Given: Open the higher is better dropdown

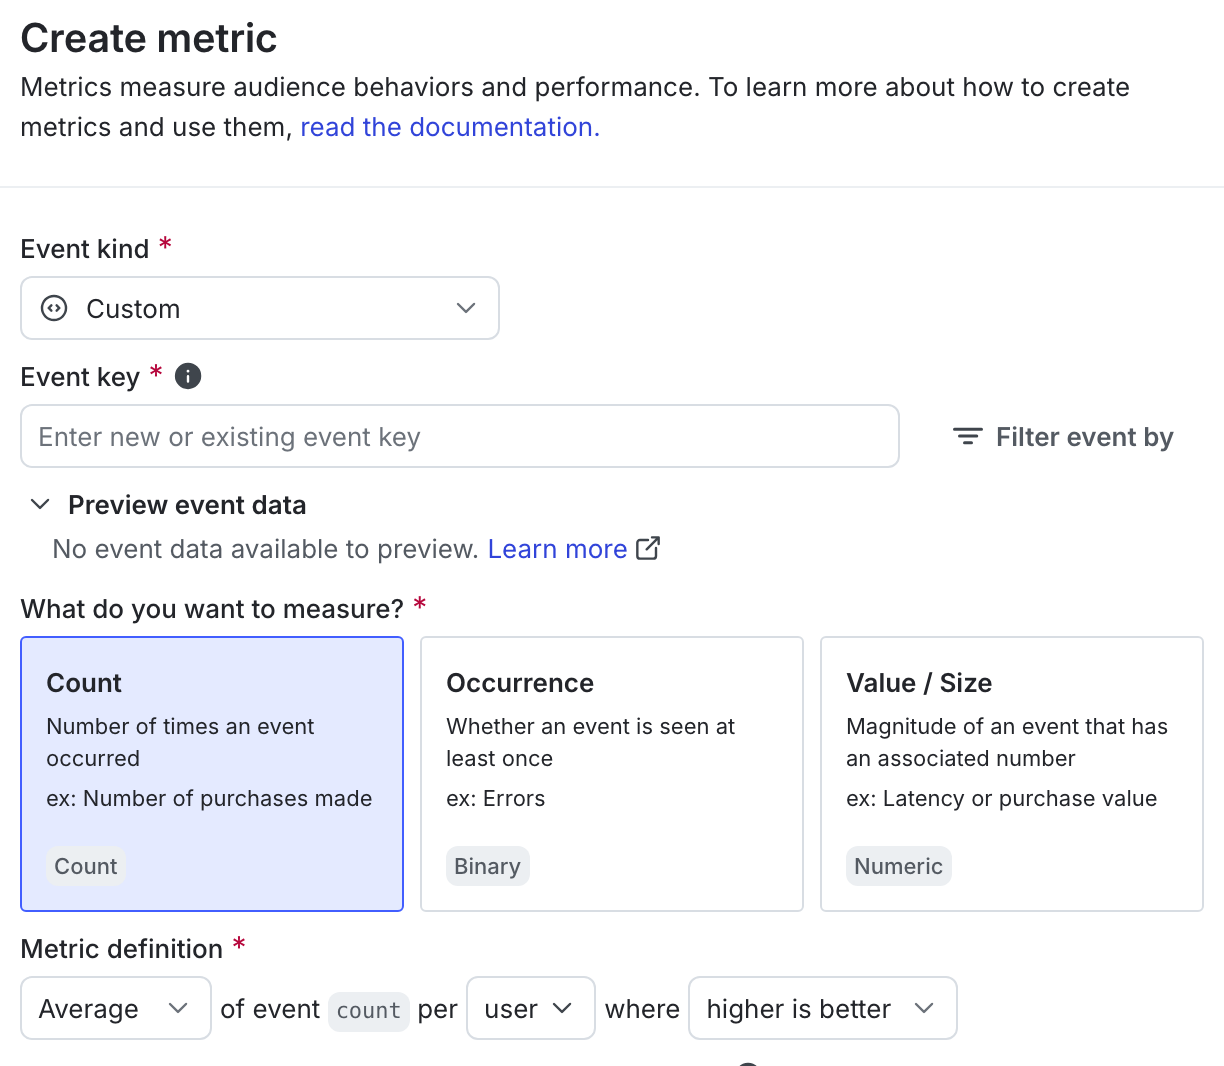Looking at the screenshot, I should 822,1008.
